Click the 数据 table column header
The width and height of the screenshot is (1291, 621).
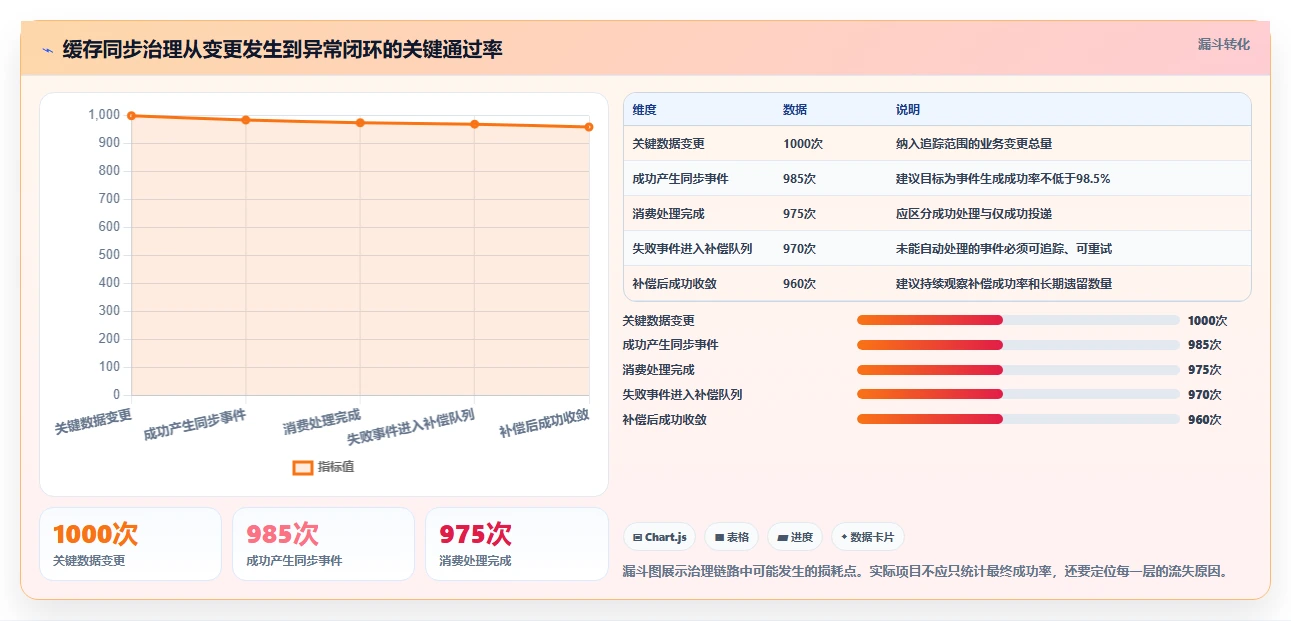[x=795, y=110]
